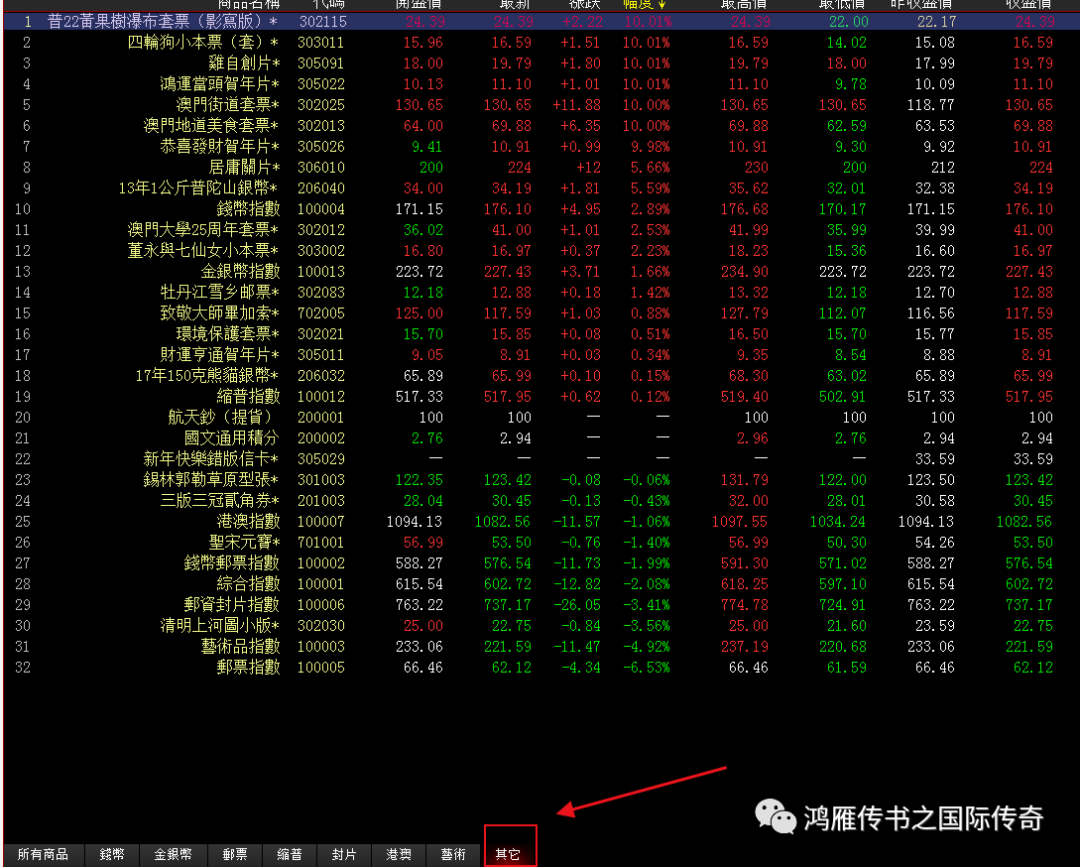Open the 金銀幣指數 index row
Viewport: 1080px width, 867px height.
[x=541, y=271]
